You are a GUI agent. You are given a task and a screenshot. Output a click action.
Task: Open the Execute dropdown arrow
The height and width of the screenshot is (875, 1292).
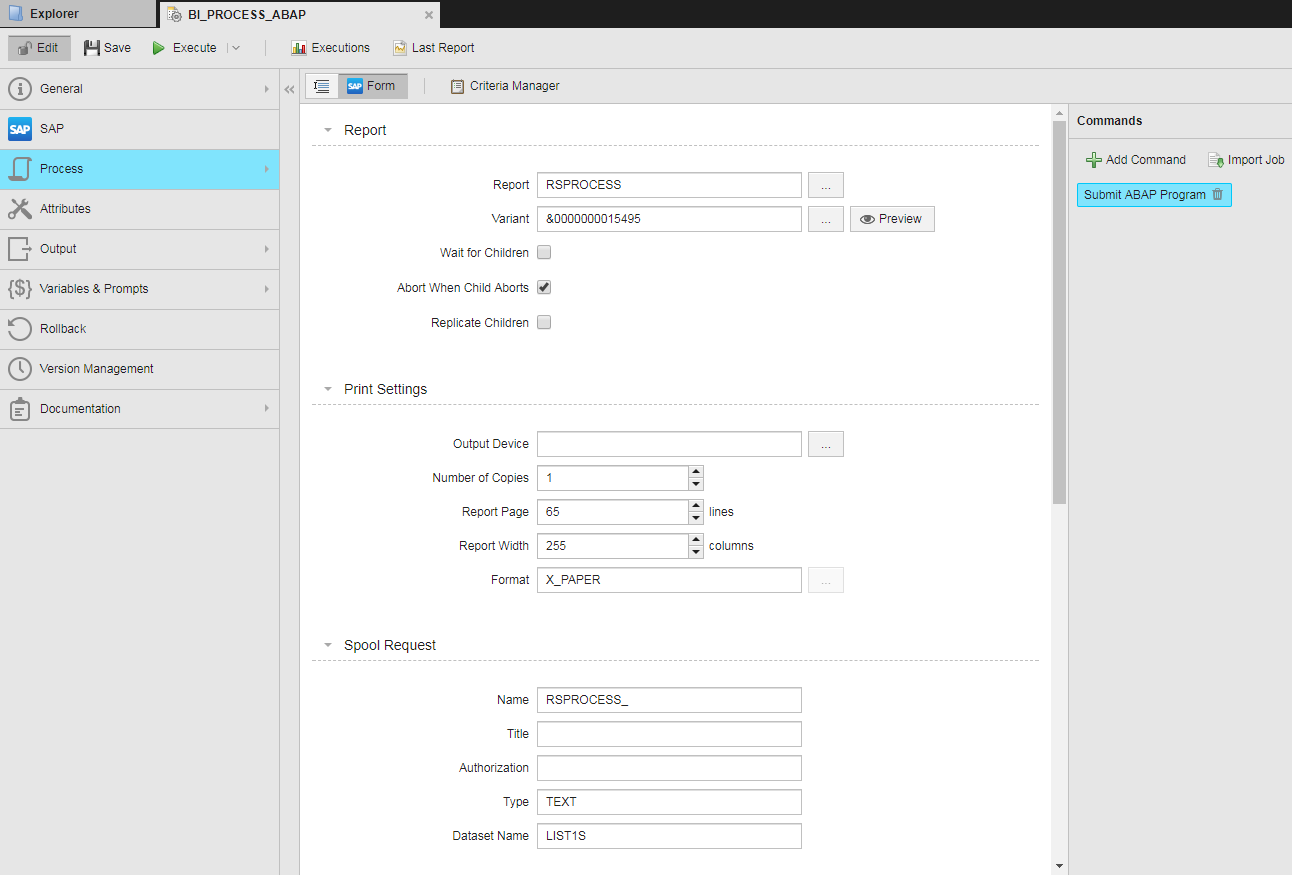[236, 48]
